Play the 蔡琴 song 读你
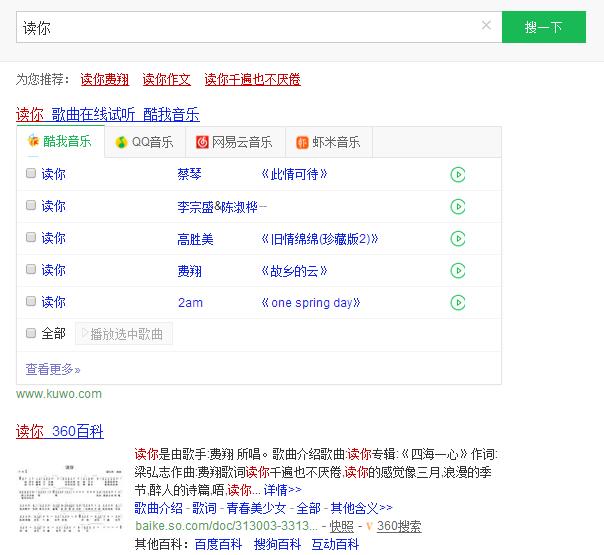 pyautogui.click(x=458, y=175)
